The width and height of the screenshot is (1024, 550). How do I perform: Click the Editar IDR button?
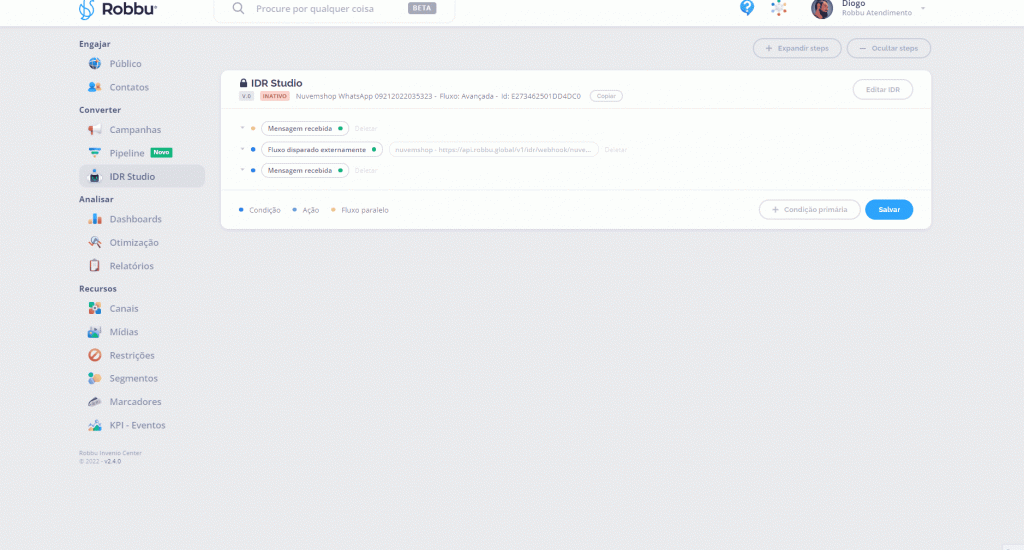pos(882,89)
